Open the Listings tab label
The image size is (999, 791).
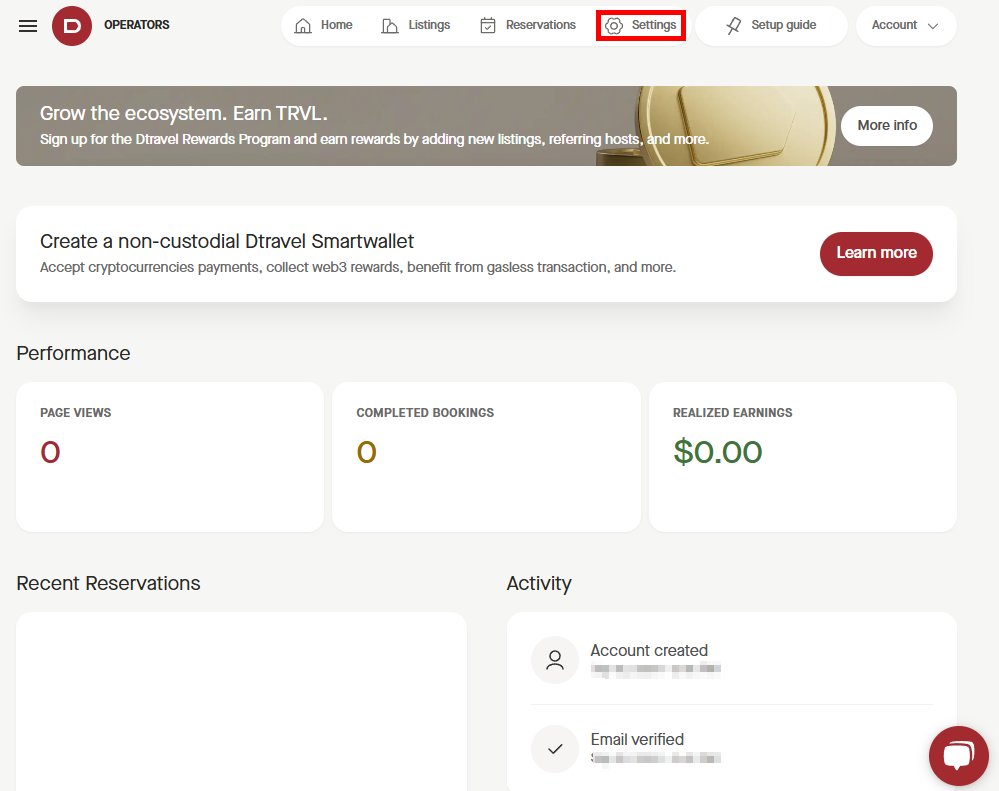[x=429, y=25]
